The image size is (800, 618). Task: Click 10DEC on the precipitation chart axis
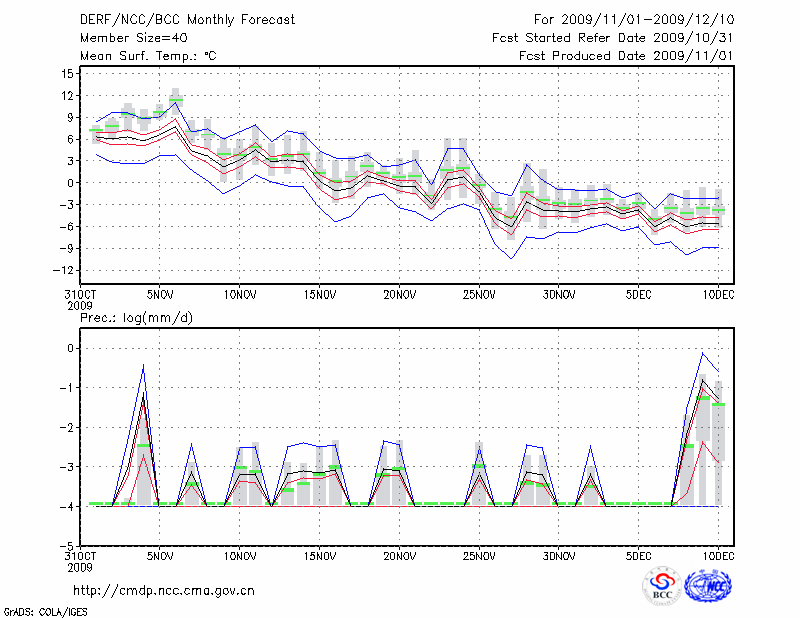pos(719,555)
